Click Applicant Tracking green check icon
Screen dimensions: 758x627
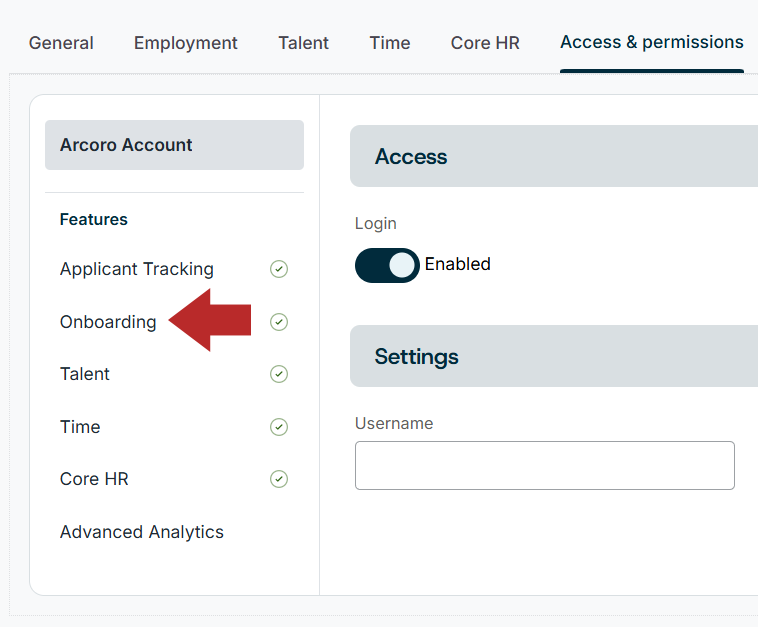[279, 269]
